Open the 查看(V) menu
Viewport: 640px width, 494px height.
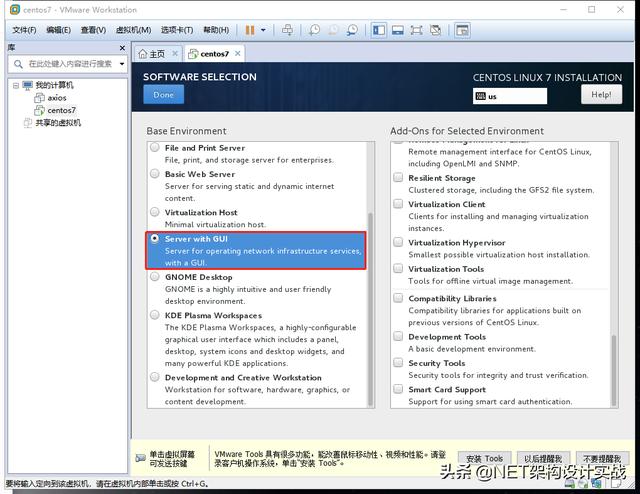[x=93, y=30]
